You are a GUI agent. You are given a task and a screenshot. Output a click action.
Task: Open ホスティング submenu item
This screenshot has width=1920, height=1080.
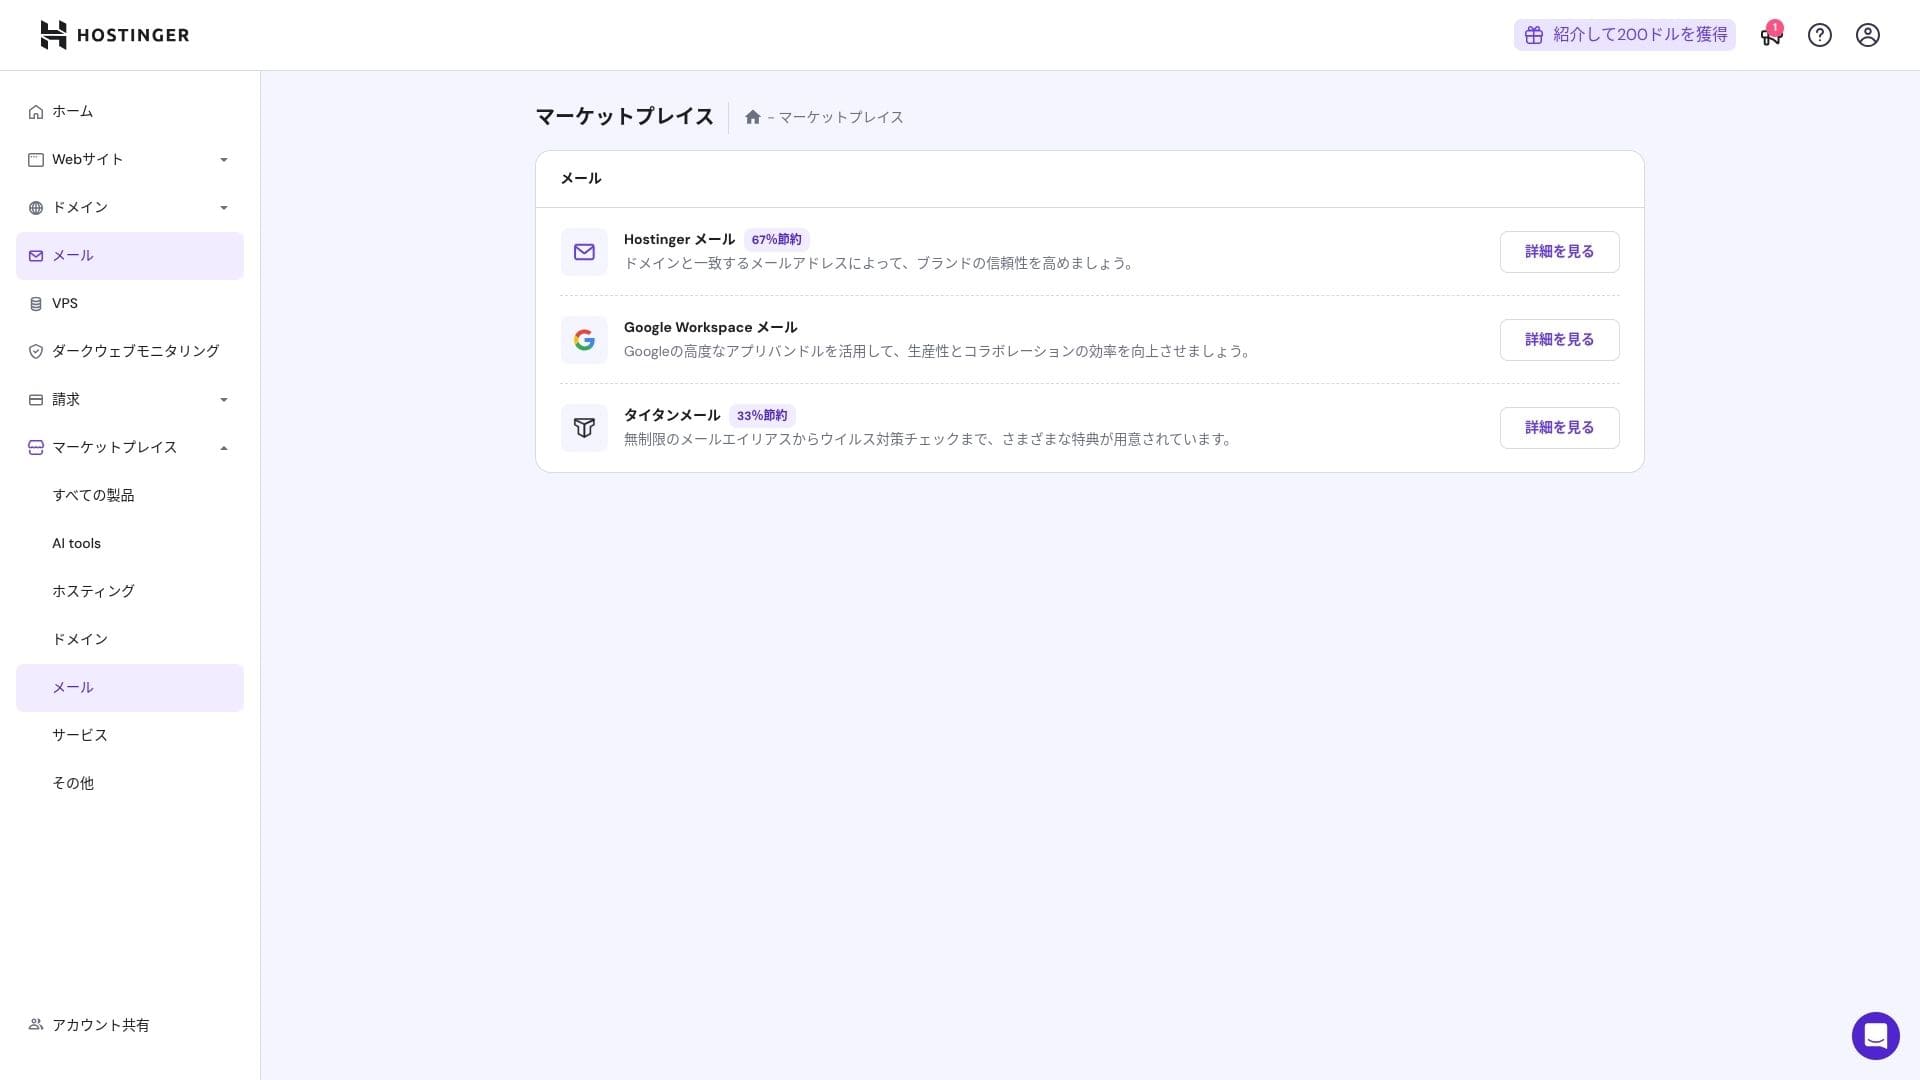pos(130,592)
